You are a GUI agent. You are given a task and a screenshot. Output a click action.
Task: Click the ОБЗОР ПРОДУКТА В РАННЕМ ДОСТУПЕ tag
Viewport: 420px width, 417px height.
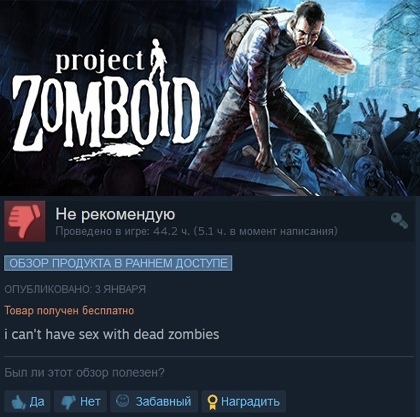(118, 263)
